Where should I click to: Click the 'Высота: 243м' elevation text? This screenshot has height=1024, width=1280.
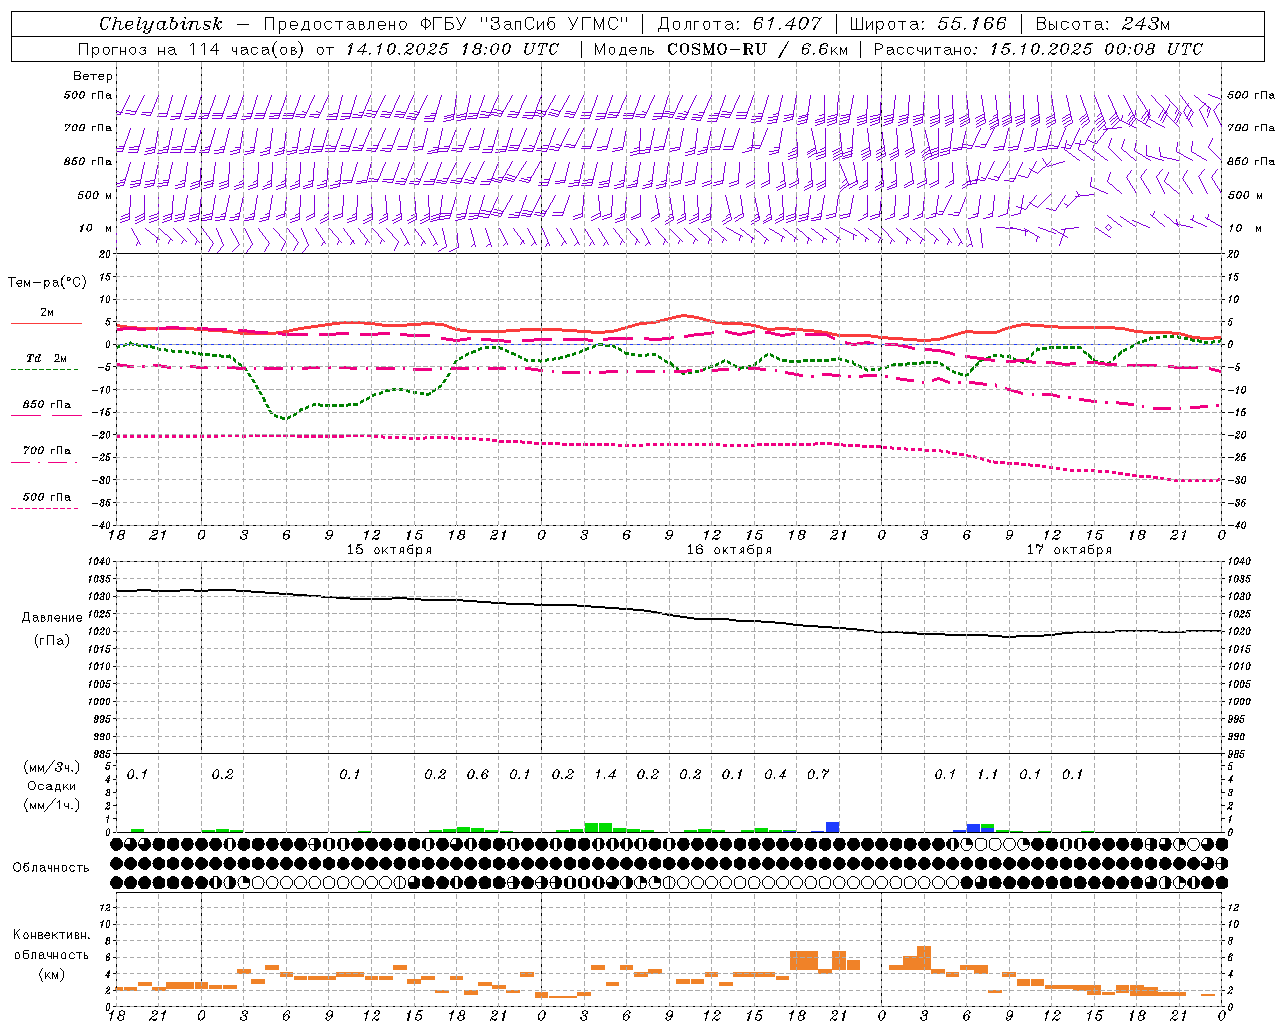[x=1103, y=24]
